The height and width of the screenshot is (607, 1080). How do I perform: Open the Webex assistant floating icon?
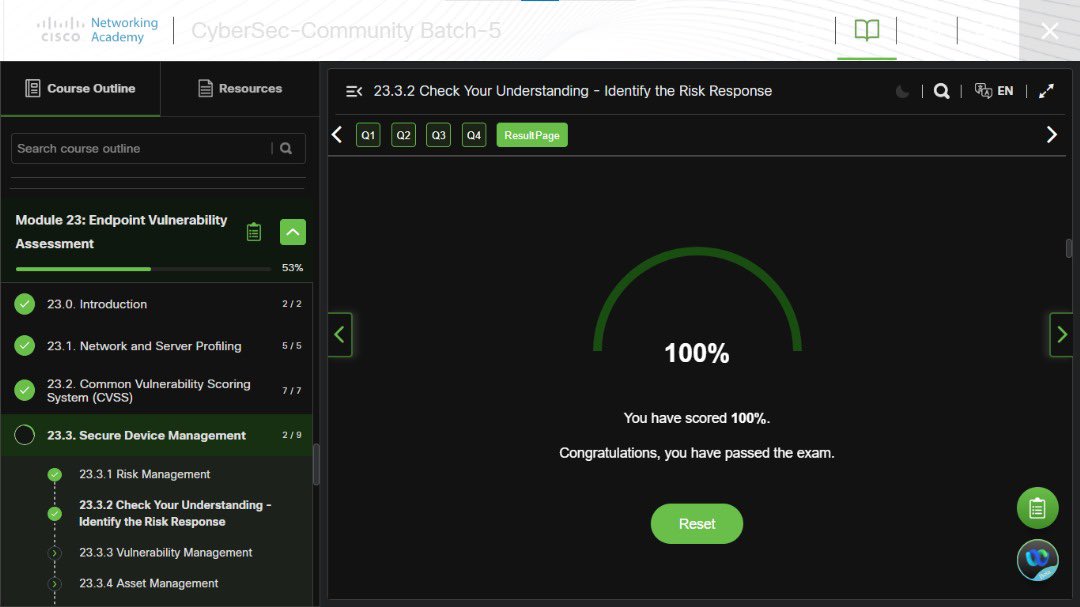(x=1037, y=559)
